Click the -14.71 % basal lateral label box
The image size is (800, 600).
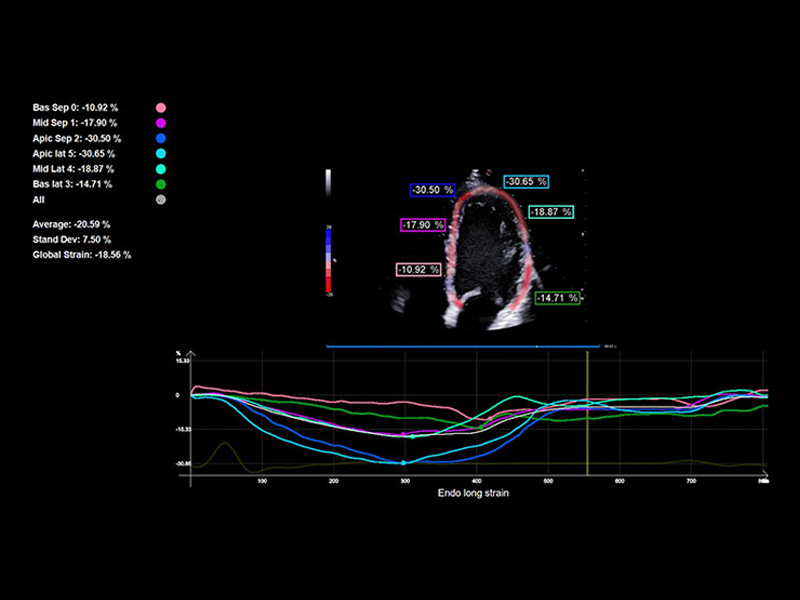pos(558,298)
